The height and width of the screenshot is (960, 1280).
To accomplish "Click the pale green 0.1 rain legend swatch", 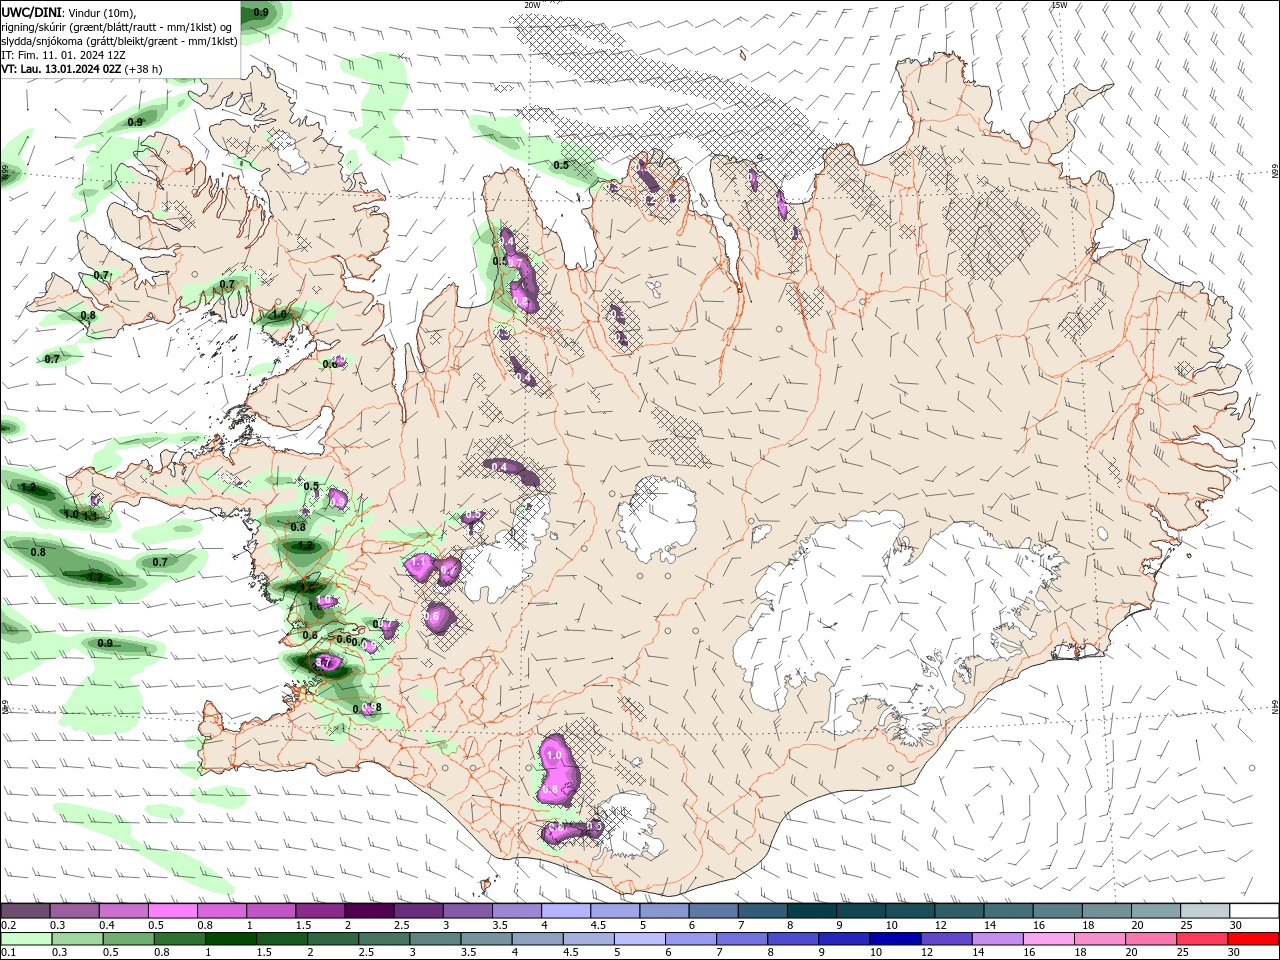I will pyautogui.click(x=26, y=939).
